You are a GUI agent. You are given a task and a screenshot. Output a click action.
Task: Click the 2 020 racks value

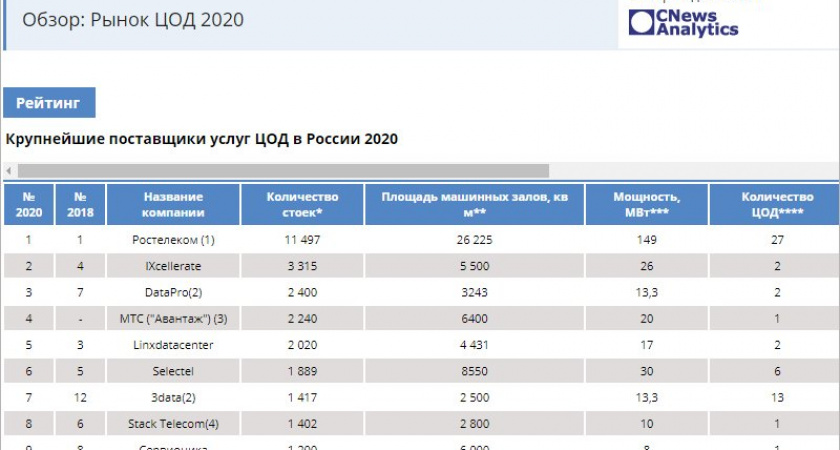tap(303, 345)
